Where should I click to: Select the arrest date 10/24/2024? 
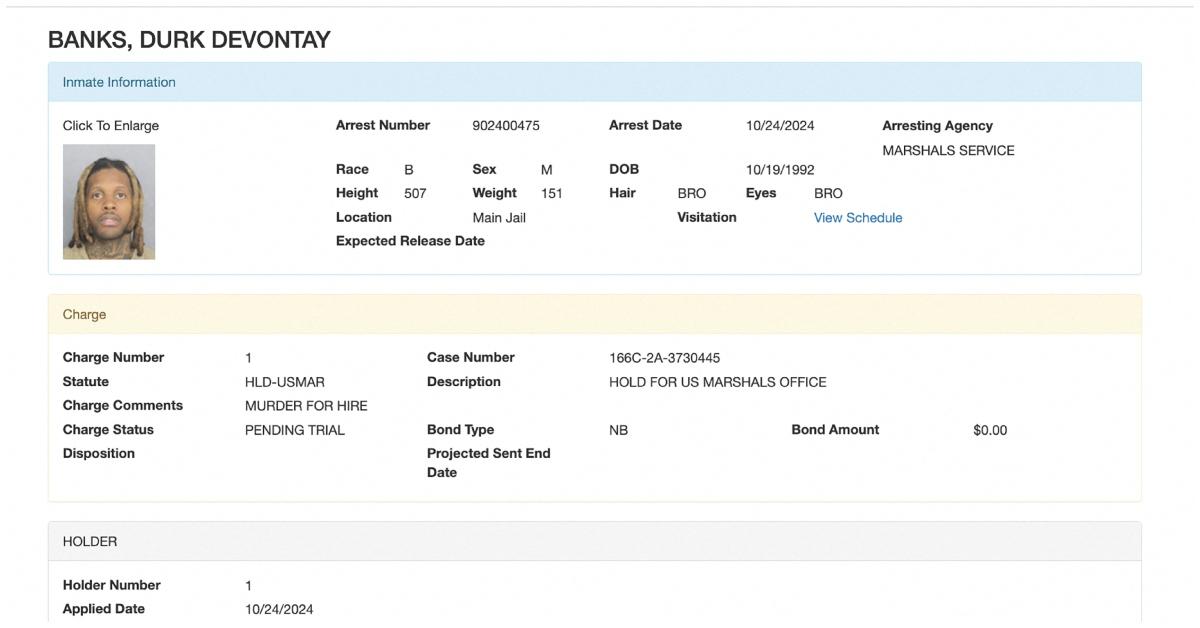click(x=778, y=125)
